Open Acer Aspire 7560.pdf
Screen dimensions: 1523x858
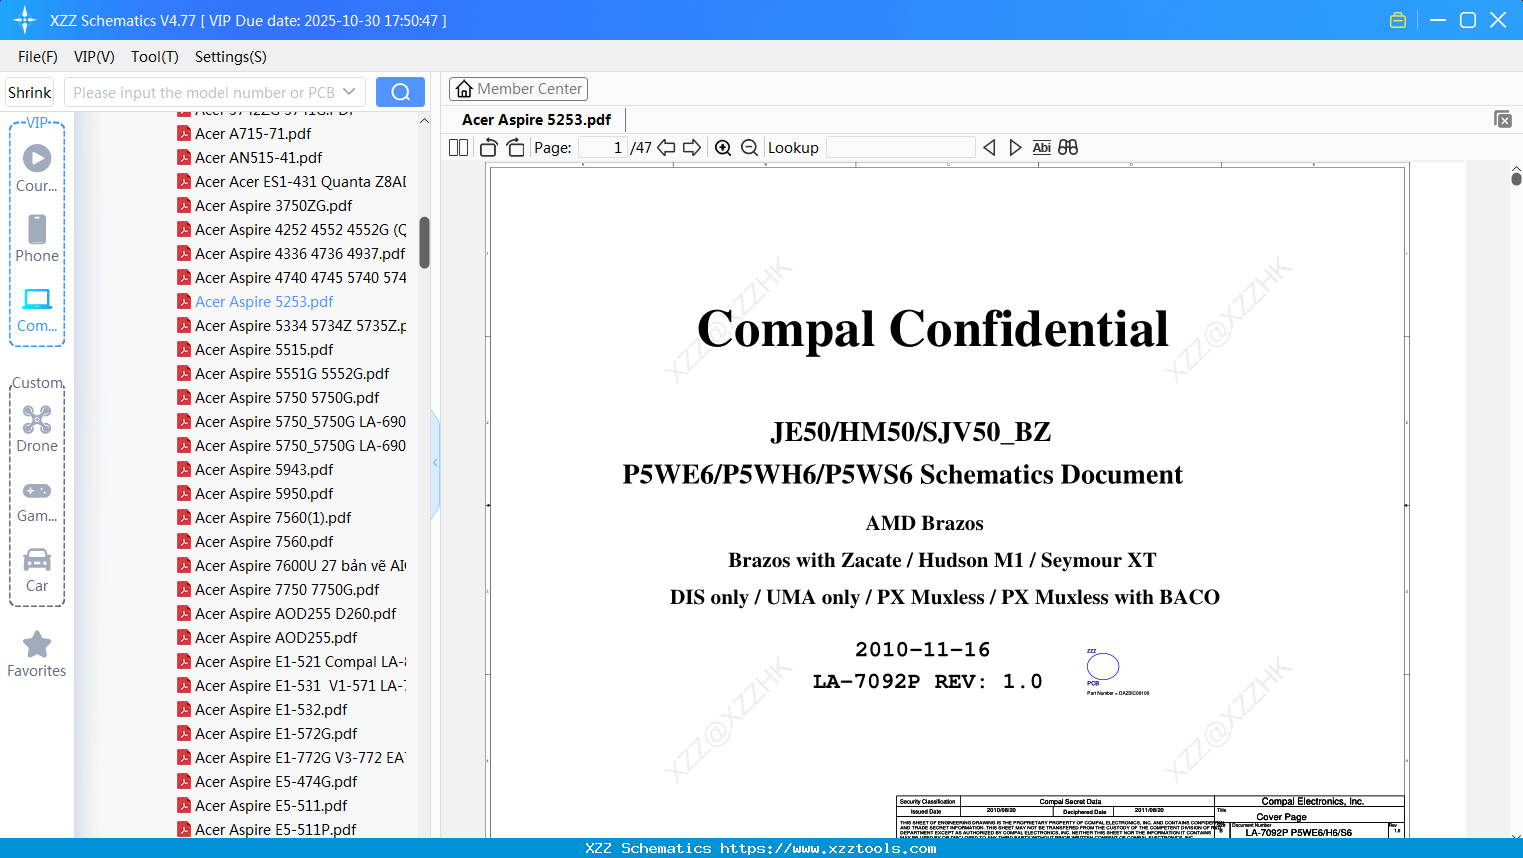pos(264,541)
